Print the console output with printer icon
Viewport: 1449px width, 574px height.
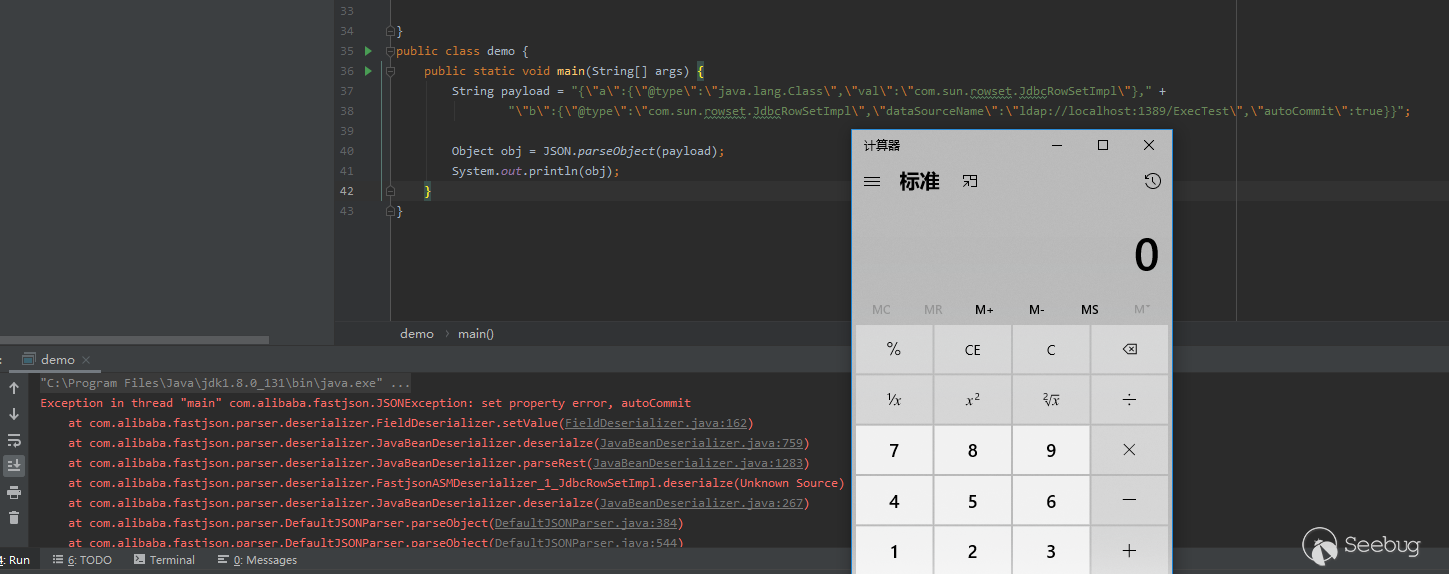(x=14, y=492)
